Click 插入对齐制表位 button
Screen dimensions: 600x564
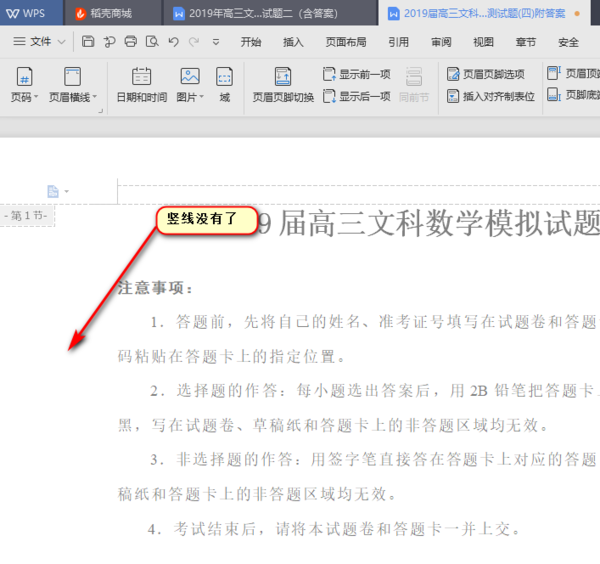point(491,96)
